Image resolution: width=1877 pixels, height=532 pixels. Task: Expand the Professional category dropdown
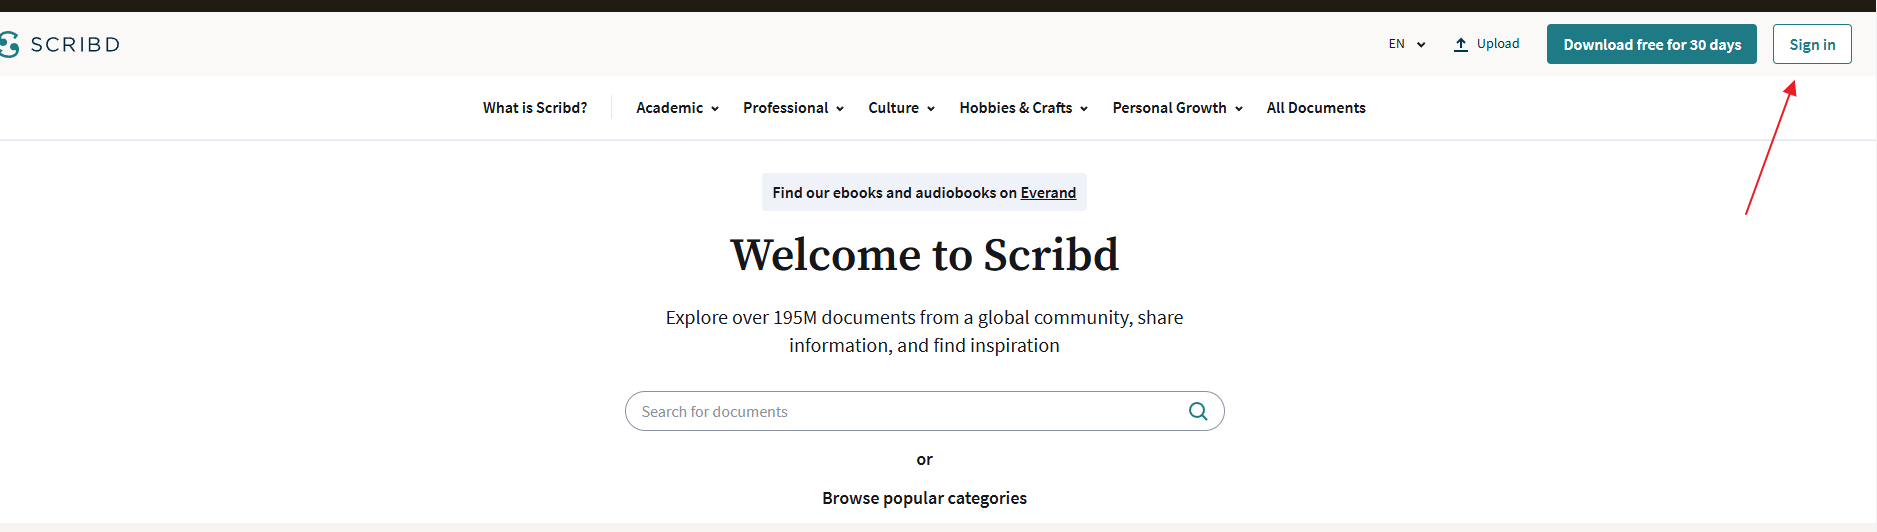pos(793,108)
